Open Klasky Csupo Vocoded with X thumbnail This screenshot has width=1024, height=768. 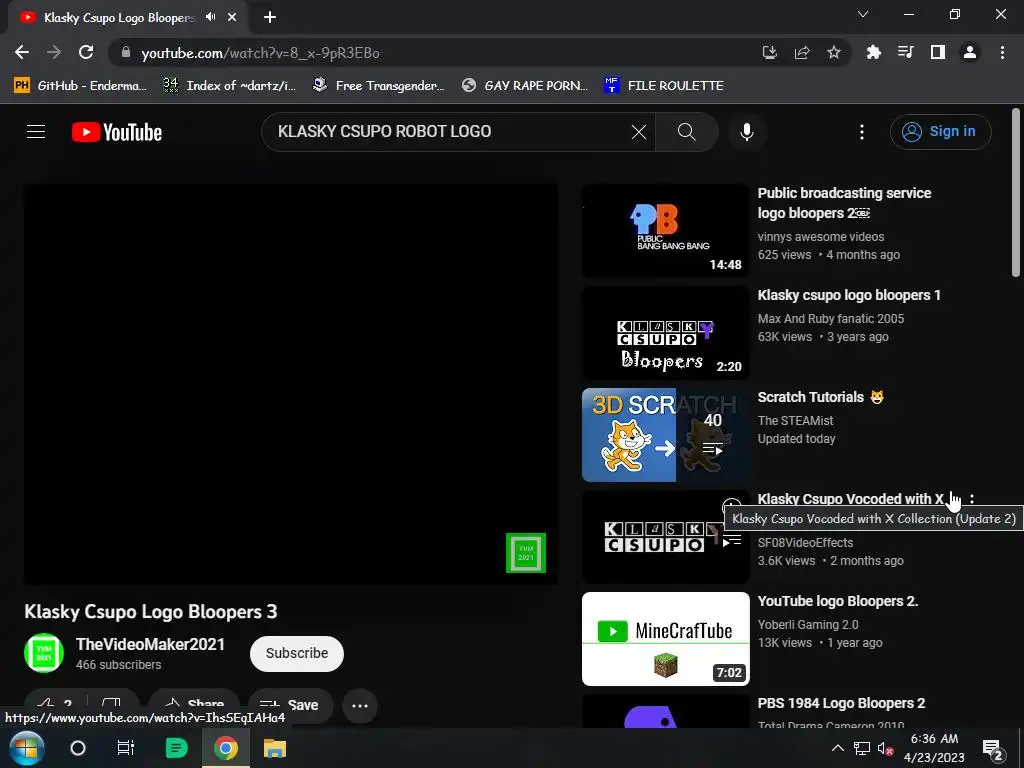[665, 537]
